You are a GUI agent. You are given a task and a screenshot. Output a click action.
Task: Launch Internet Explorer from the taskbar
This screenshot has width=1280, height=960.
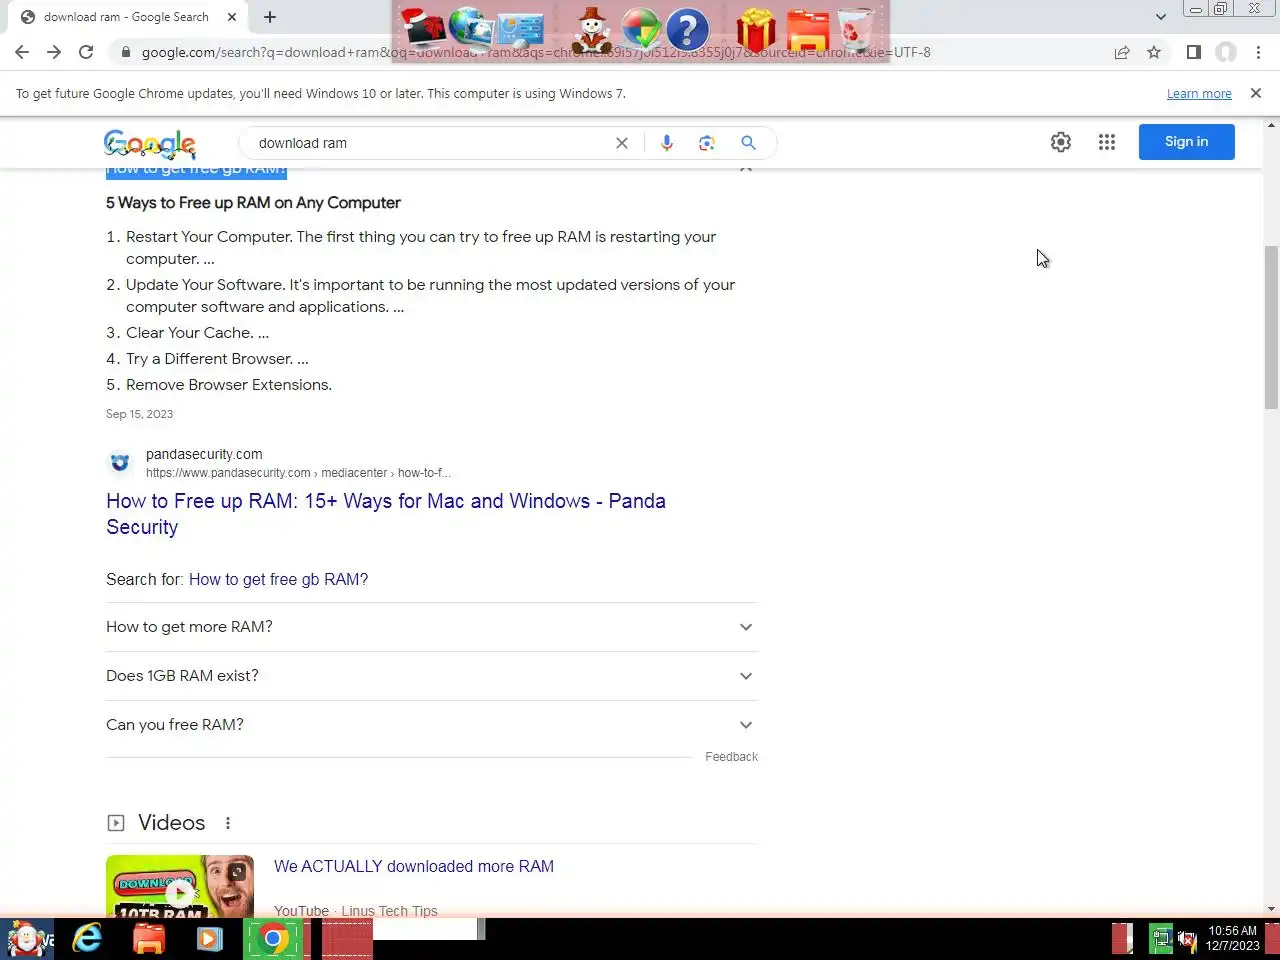point(88,938)
